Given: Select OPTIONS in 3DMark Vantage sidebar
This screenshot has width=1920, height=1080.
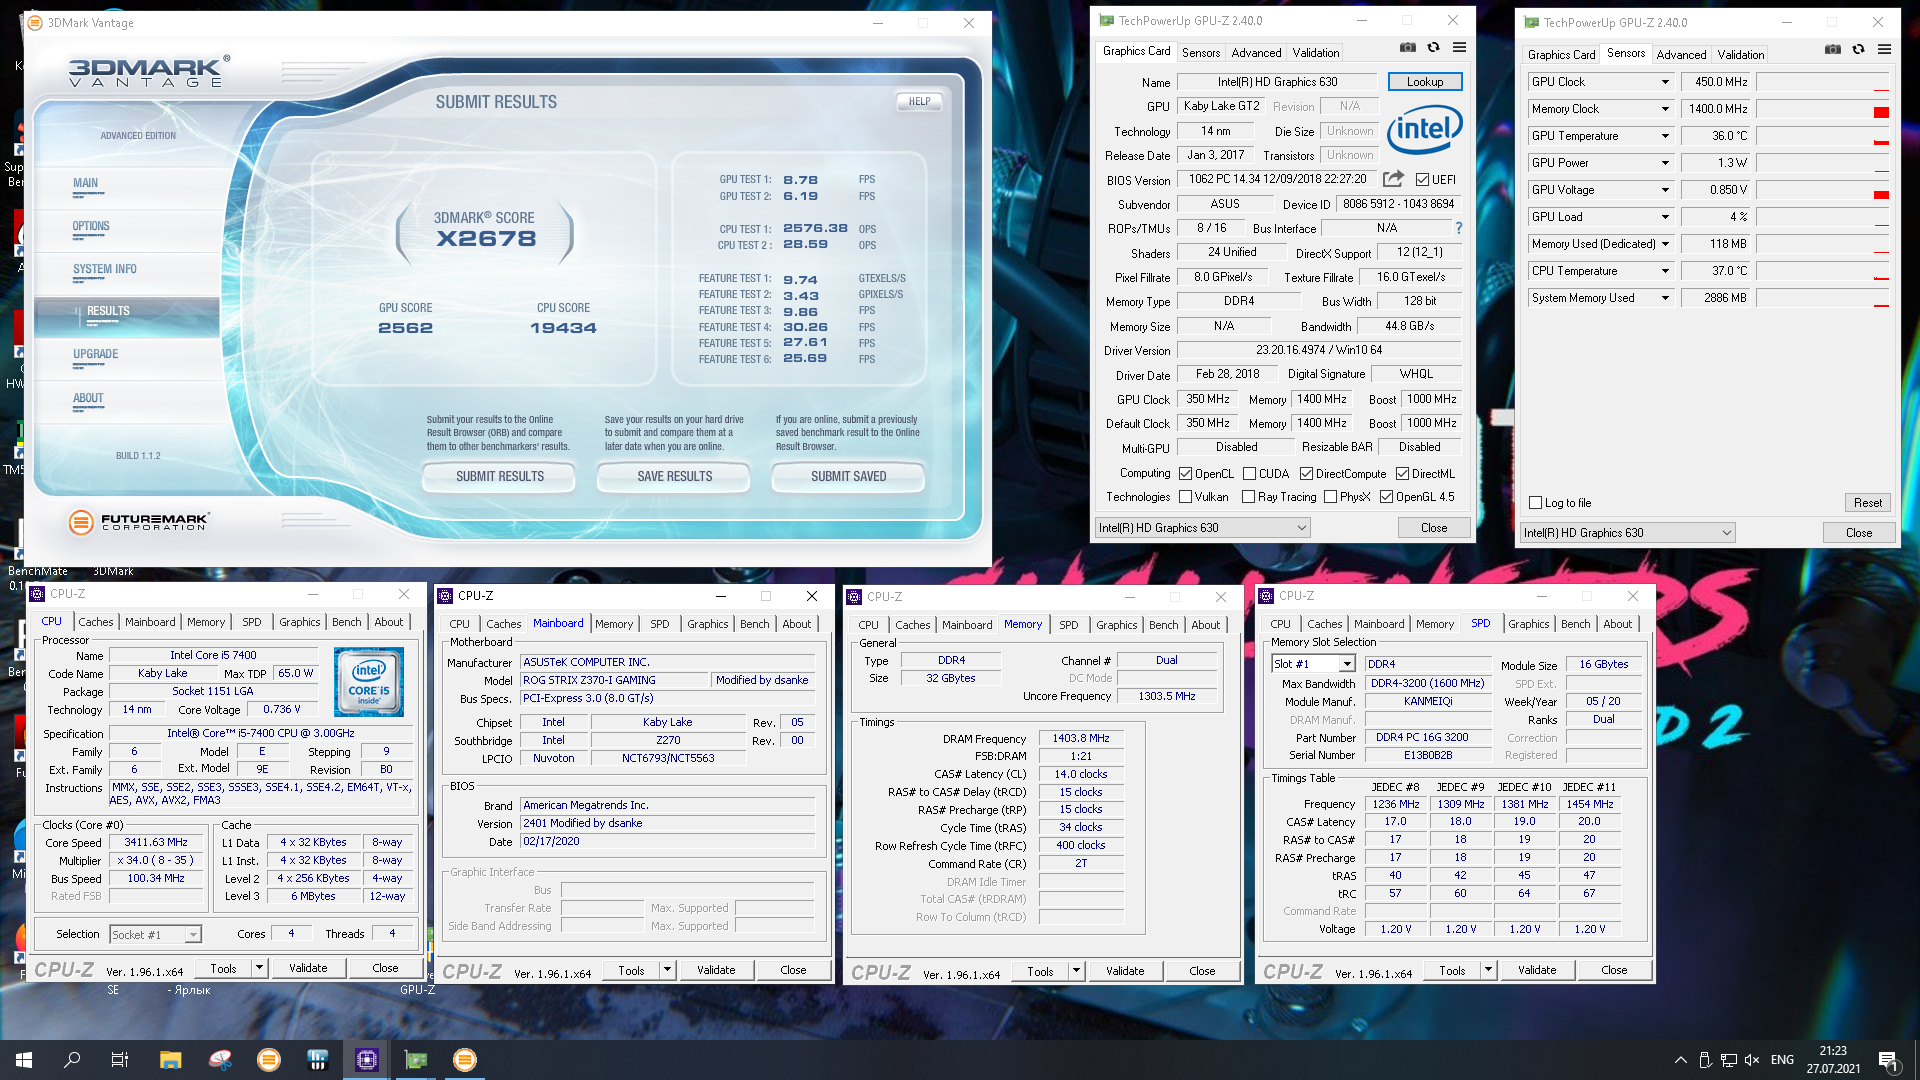Looking at the screenshot, I should 90,227.
